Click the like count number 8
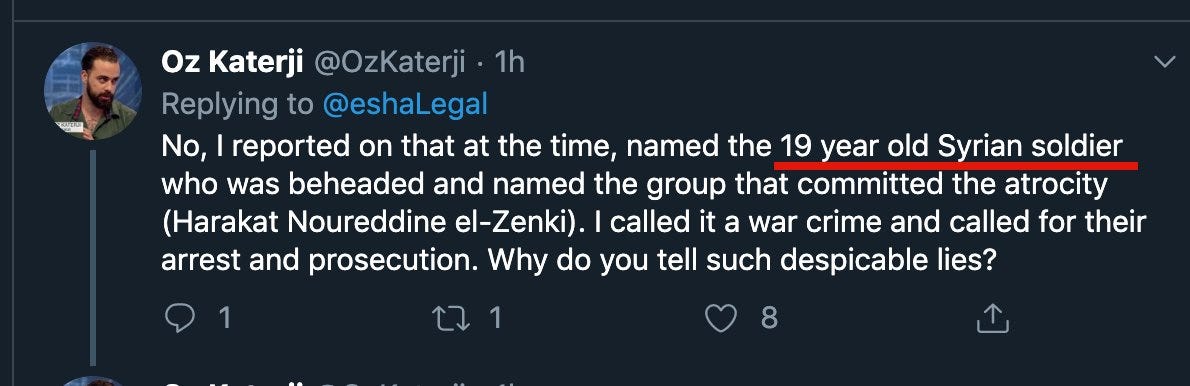 [769, 319]
